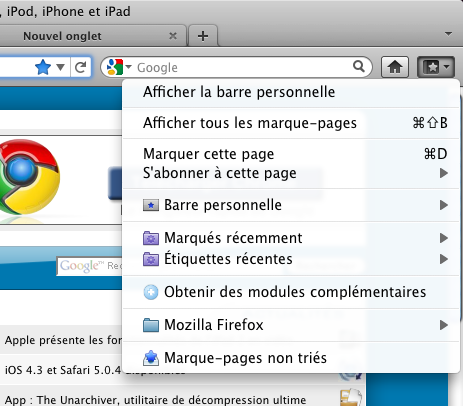Close the Nouvel onglet tab
The image size is (463, 406).
(173, 36)
